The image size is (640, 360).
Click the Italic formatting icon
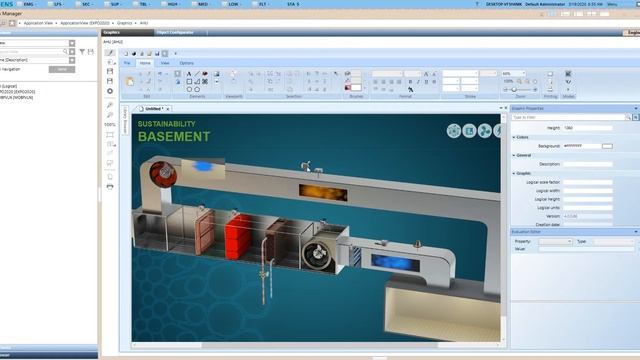point(418,82)
